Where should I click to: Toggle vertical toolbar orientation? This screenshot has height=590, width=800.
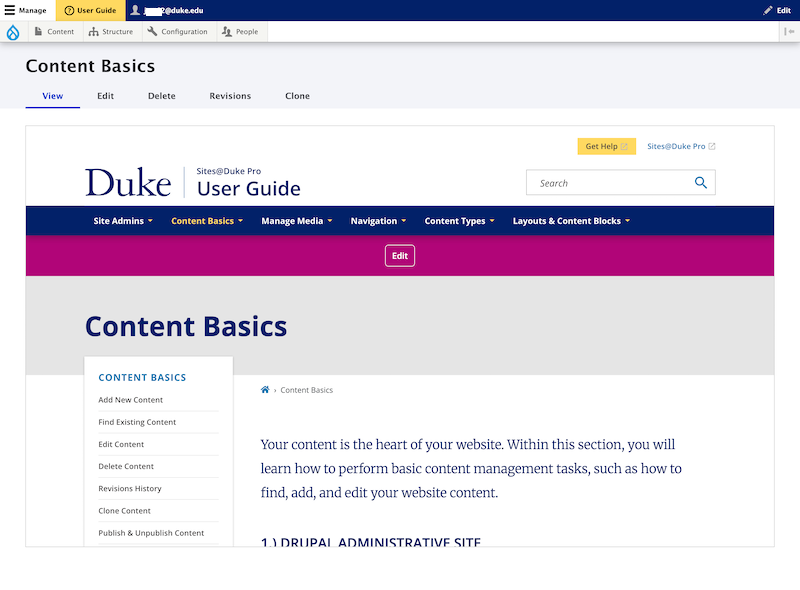click(789, 31)
